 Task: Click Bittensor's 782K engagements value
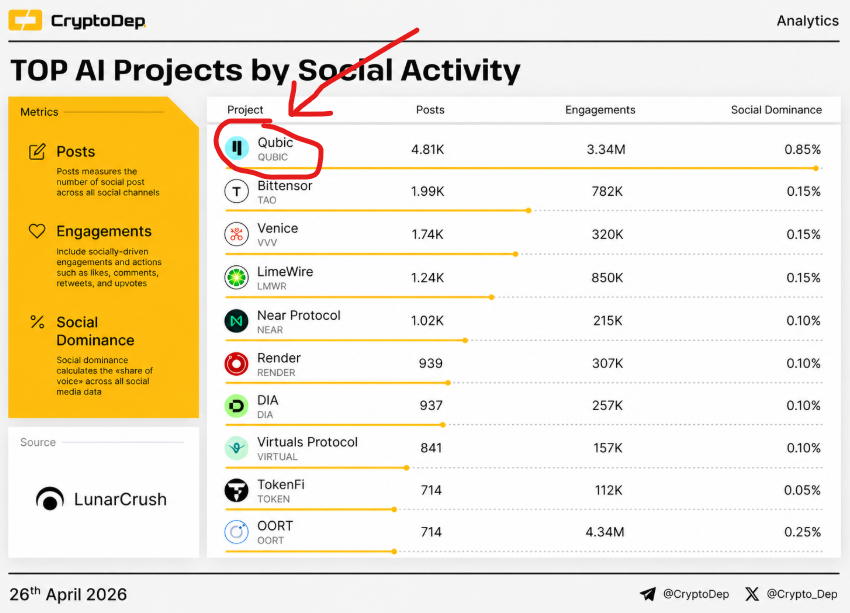click(x=607, y=191)
